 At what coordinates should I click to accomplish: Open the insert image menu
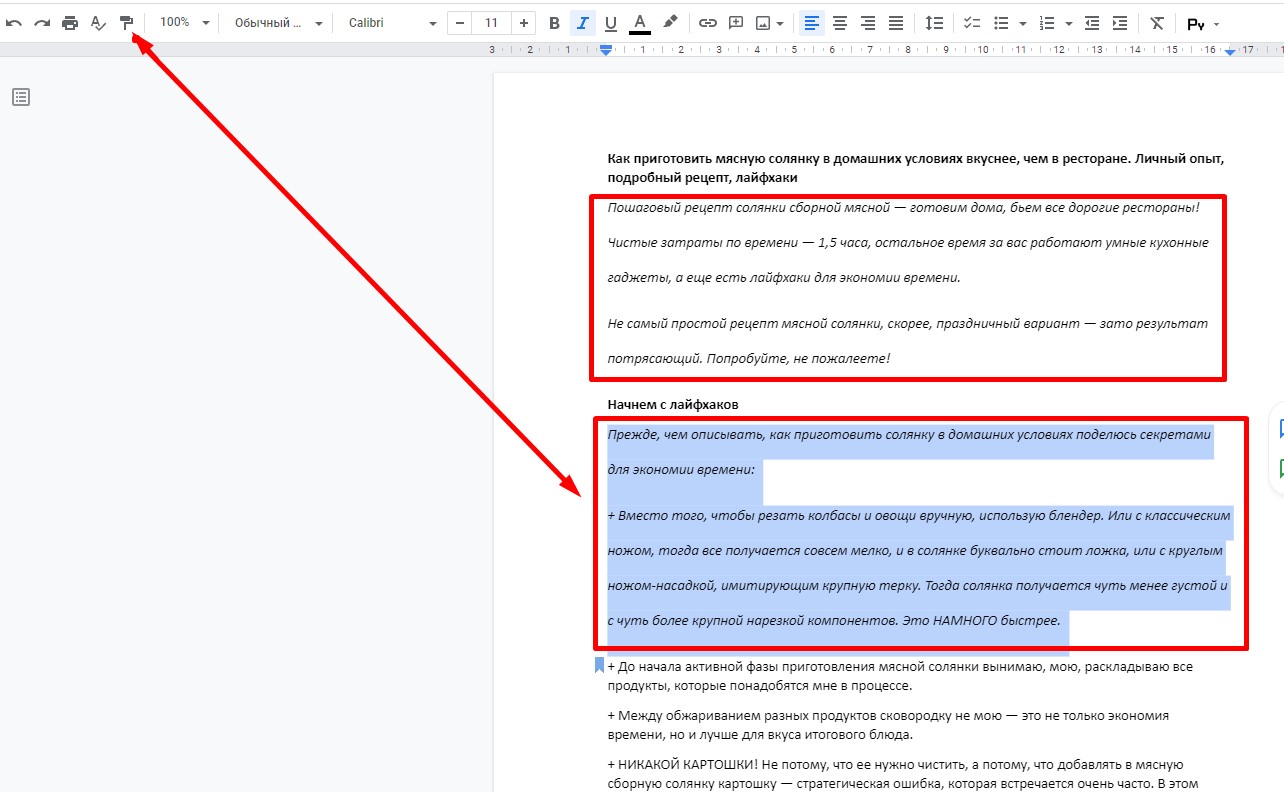[769, 23]
